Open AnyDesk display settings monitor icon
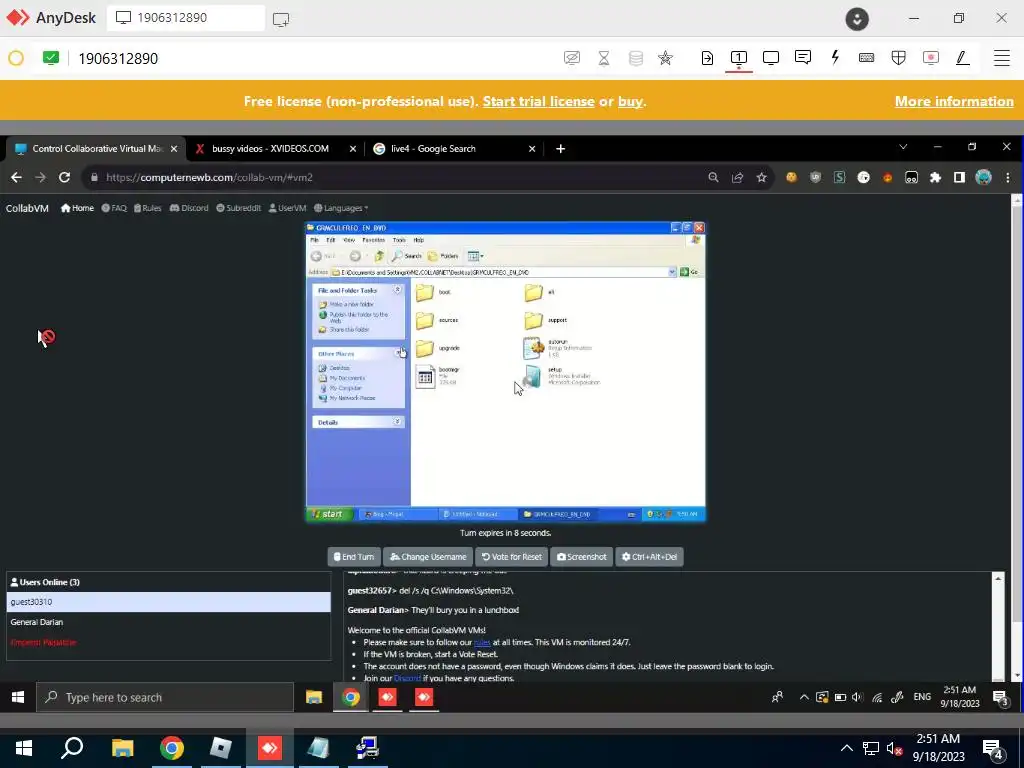Image resolution: width=1024 pixels, height=768 pixels. 771,58
